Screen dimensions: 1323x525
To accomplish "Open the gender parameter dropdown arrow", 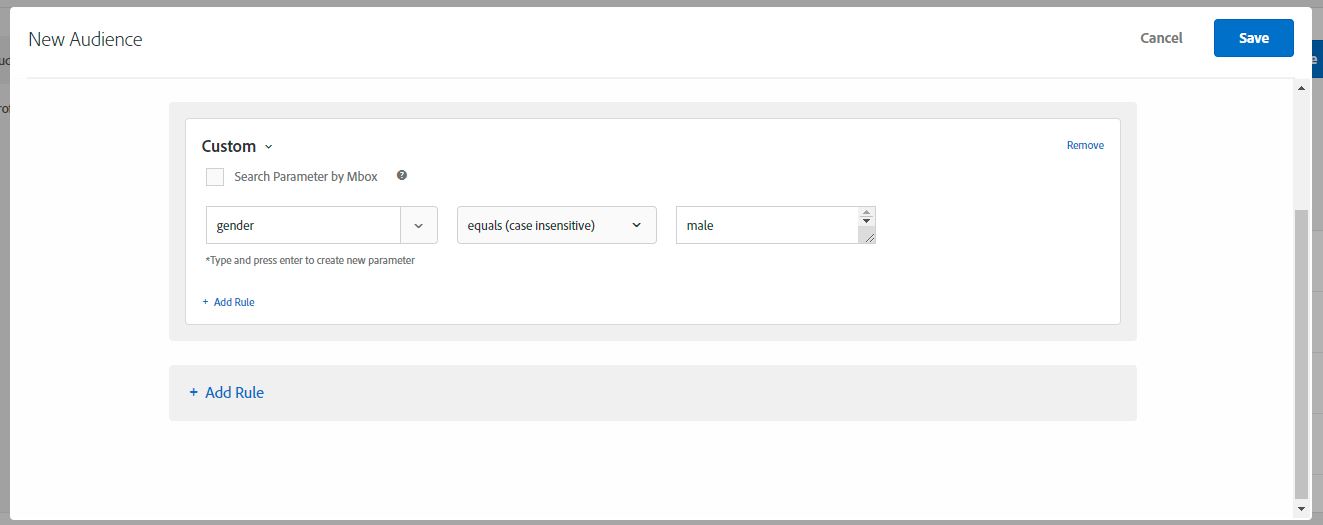I will coord(419,225).
